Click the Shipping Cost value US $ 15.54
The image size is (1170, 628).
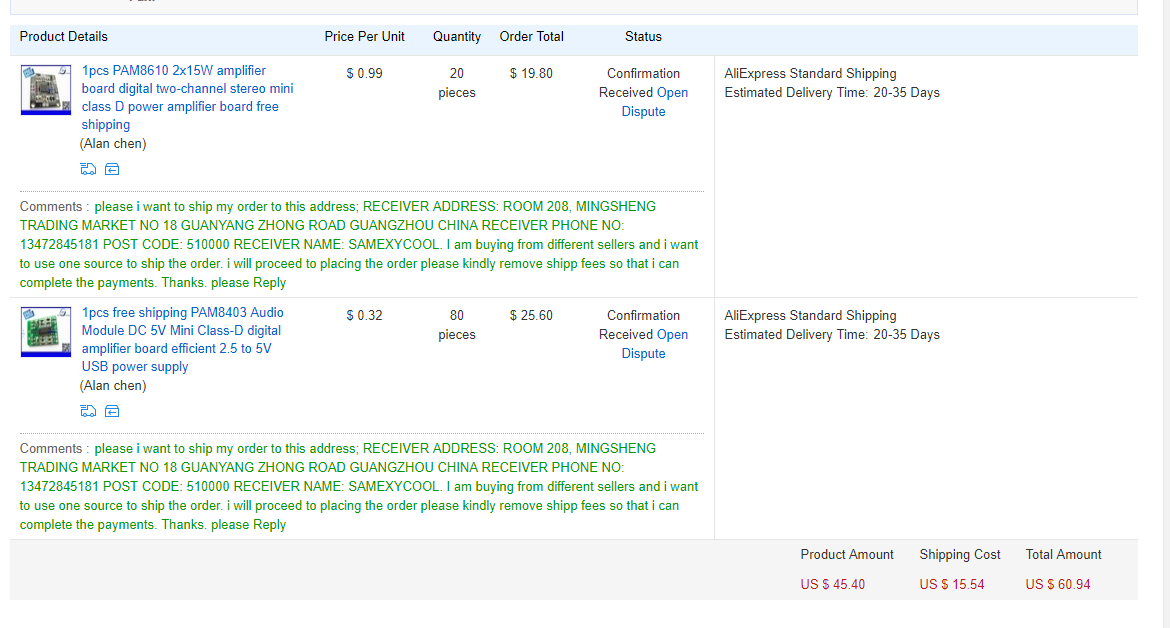(952, 584)
